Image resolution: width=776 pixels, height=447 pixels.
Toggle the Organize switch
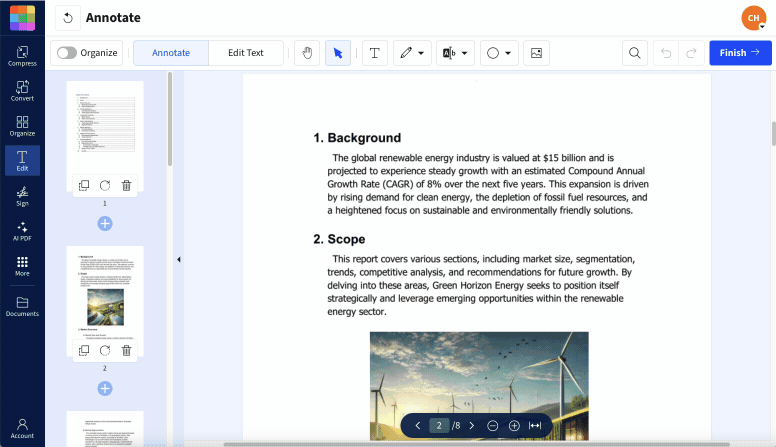click(x=67, y=53)
